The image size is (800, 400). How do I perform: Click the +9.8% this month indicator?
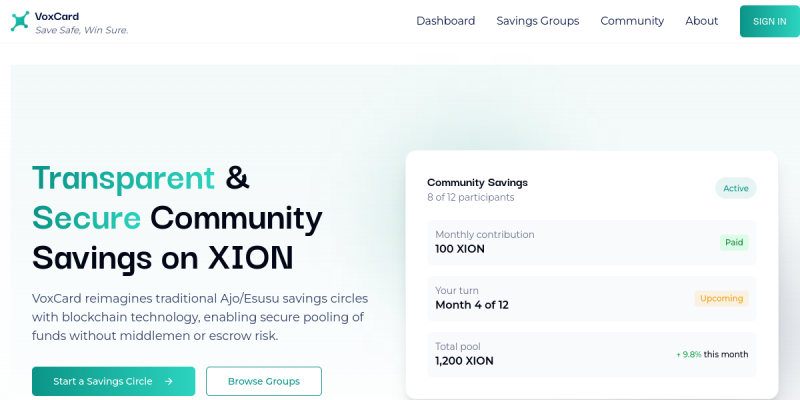coord(711,354)
